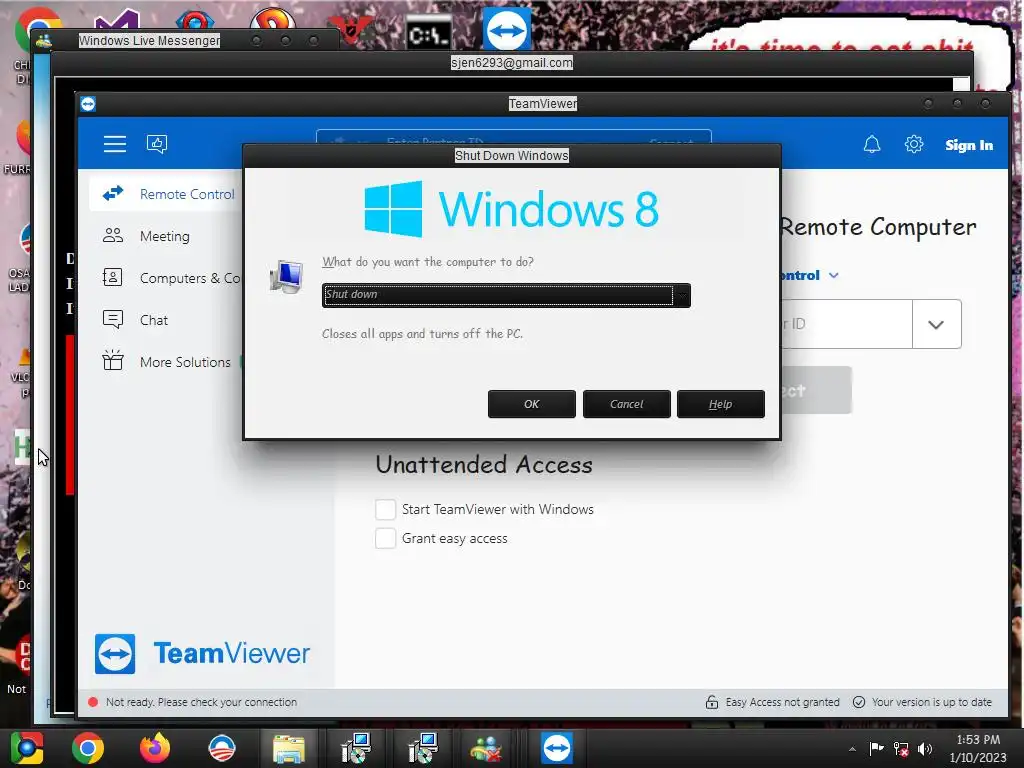Screen dimensions: 1024x768
Task: Open TeamViewer settings gear
Action: click(914, 144)
